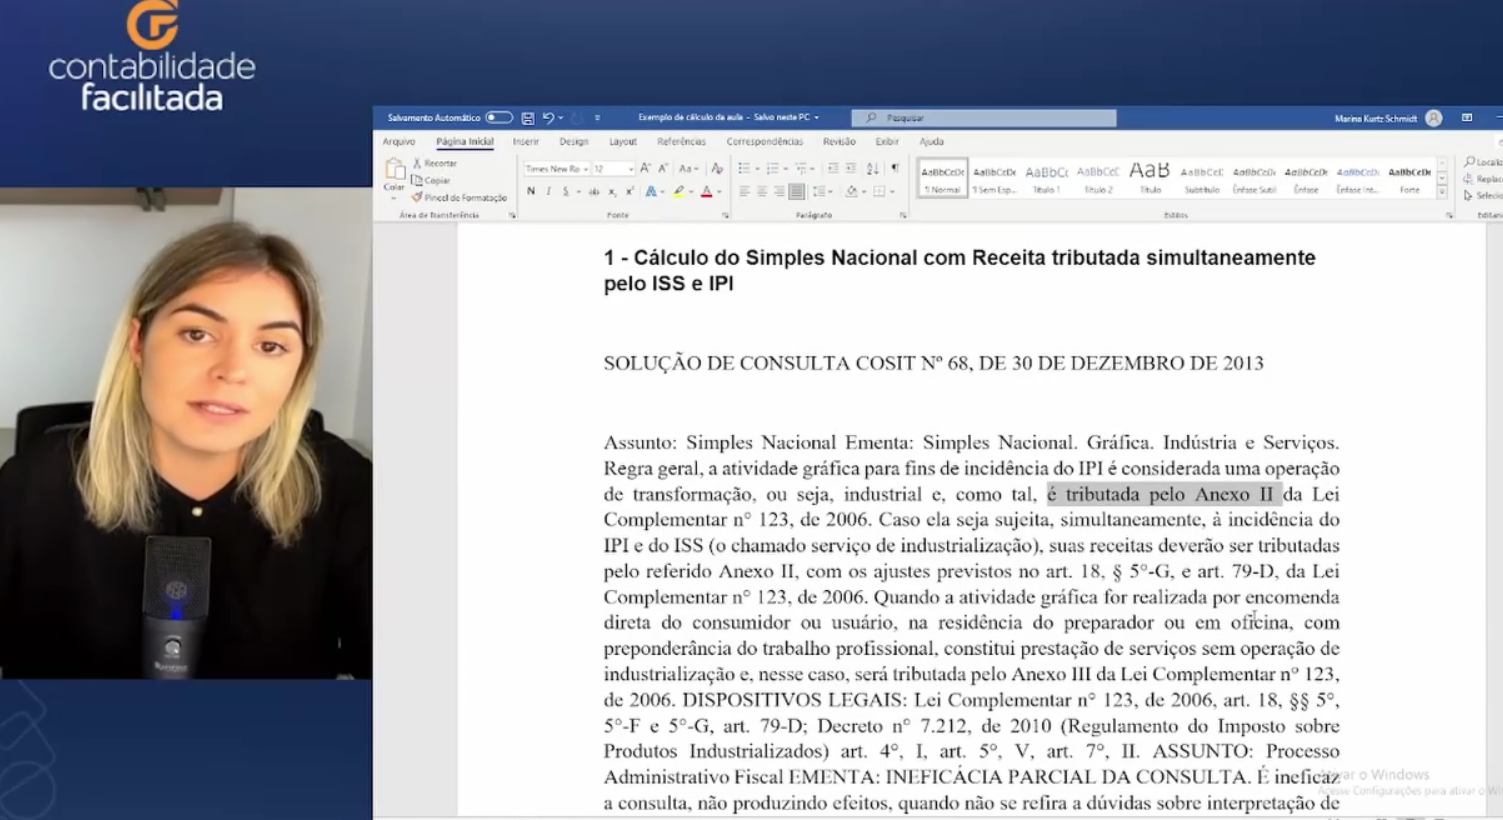
Task: Click the Bullets list icon
Action: click(743, 168)
